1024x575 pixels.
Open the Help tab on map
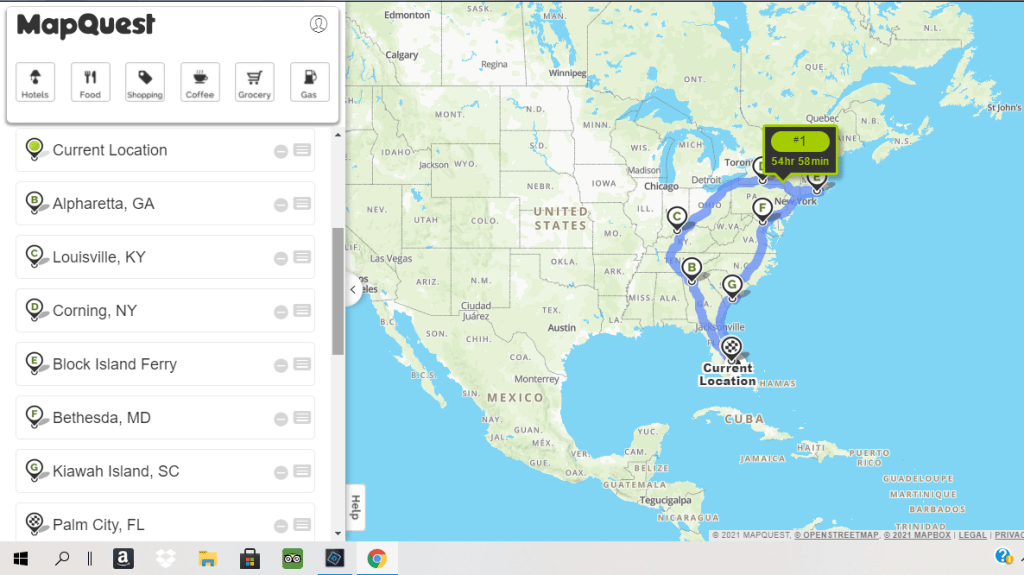coord(355,507)
